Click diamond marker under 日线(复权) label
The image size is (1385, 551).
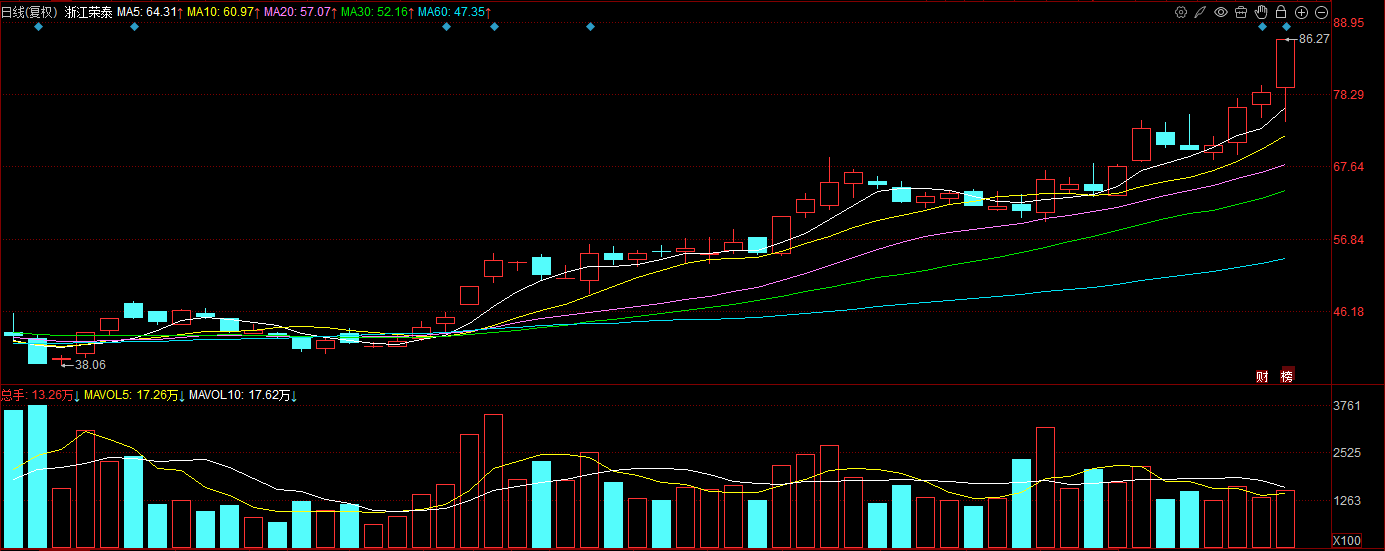38,27
